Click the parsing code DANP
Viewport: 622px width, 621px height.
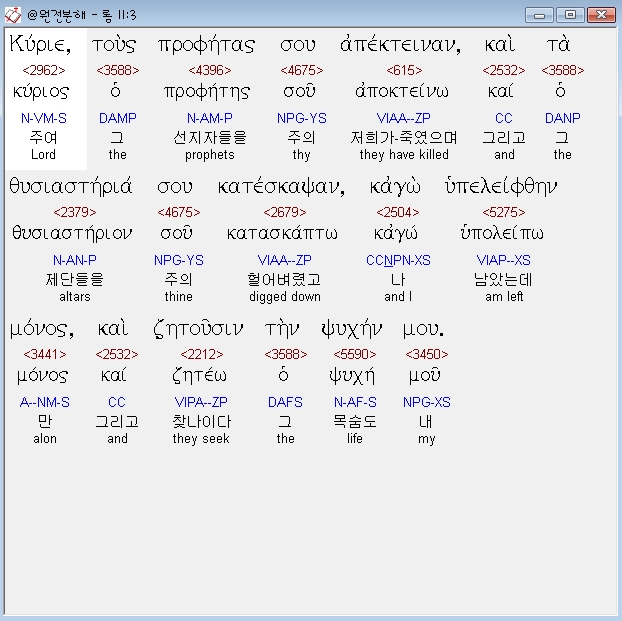[x=562, y=118]
